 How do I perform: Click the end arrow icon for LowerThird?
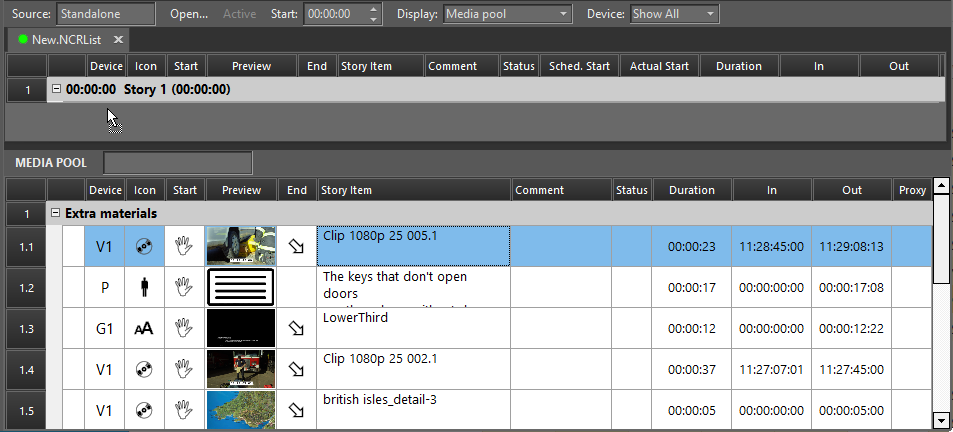[x=296, y=328]
